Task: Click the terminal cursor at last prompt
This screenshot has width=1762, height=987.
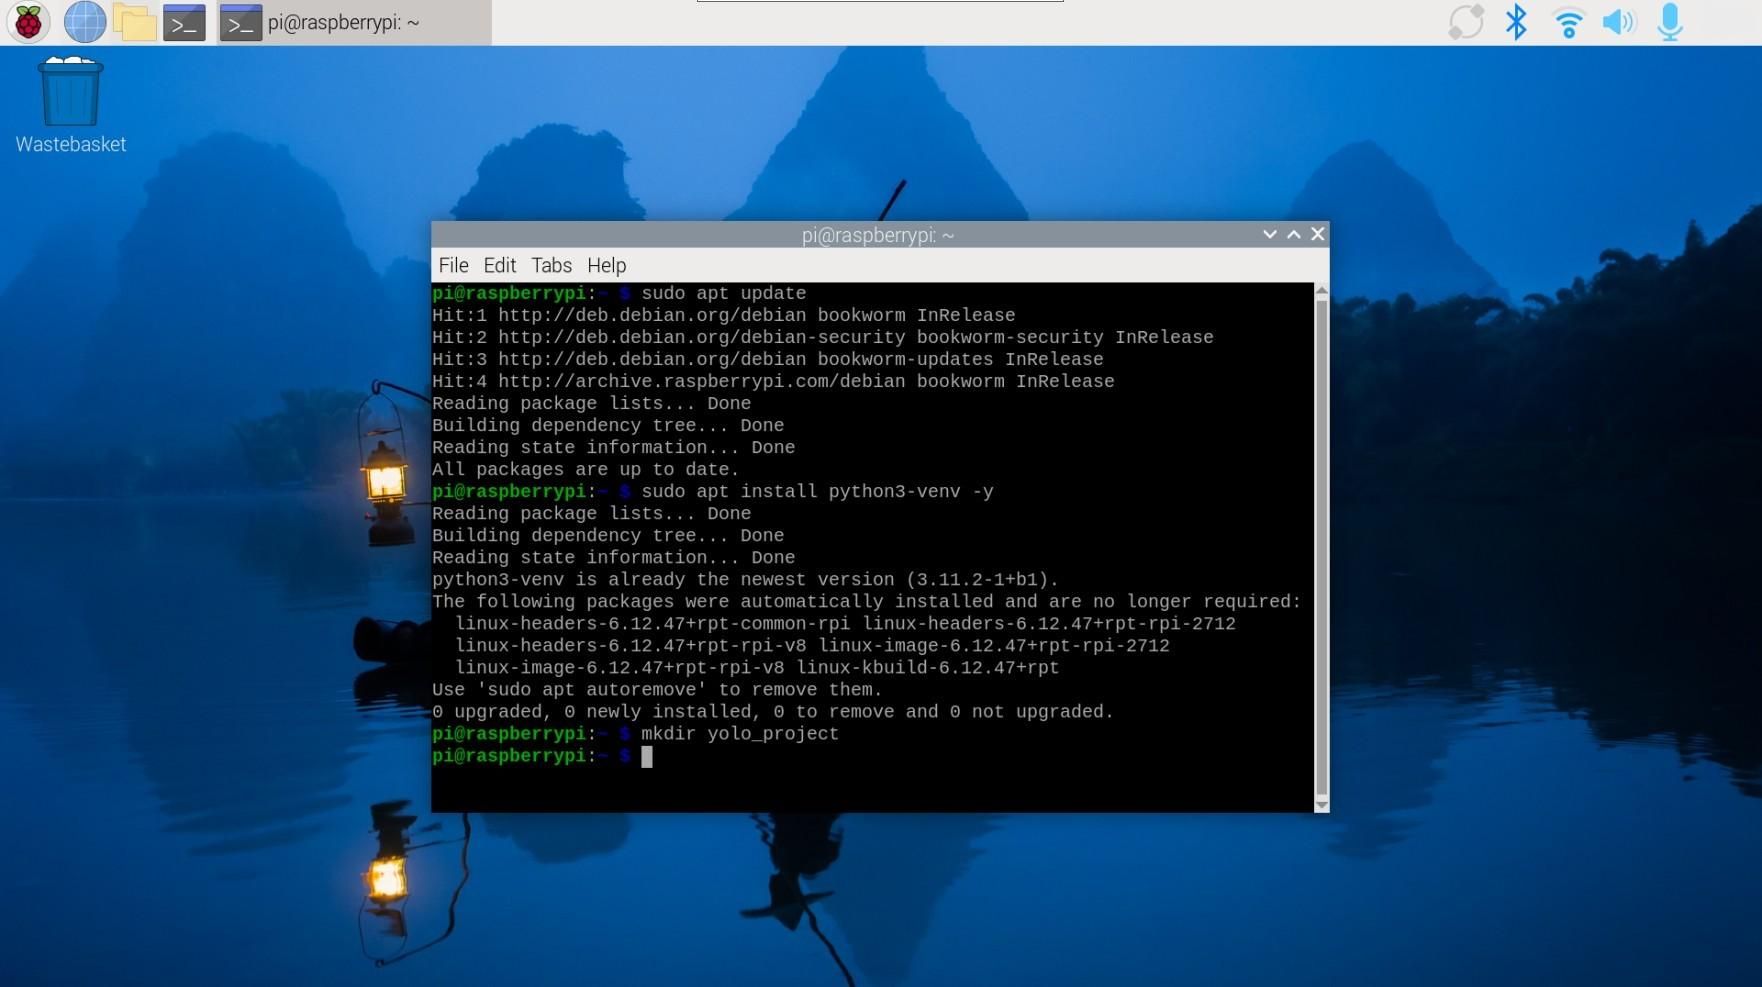Action: (x=647, y=757)
